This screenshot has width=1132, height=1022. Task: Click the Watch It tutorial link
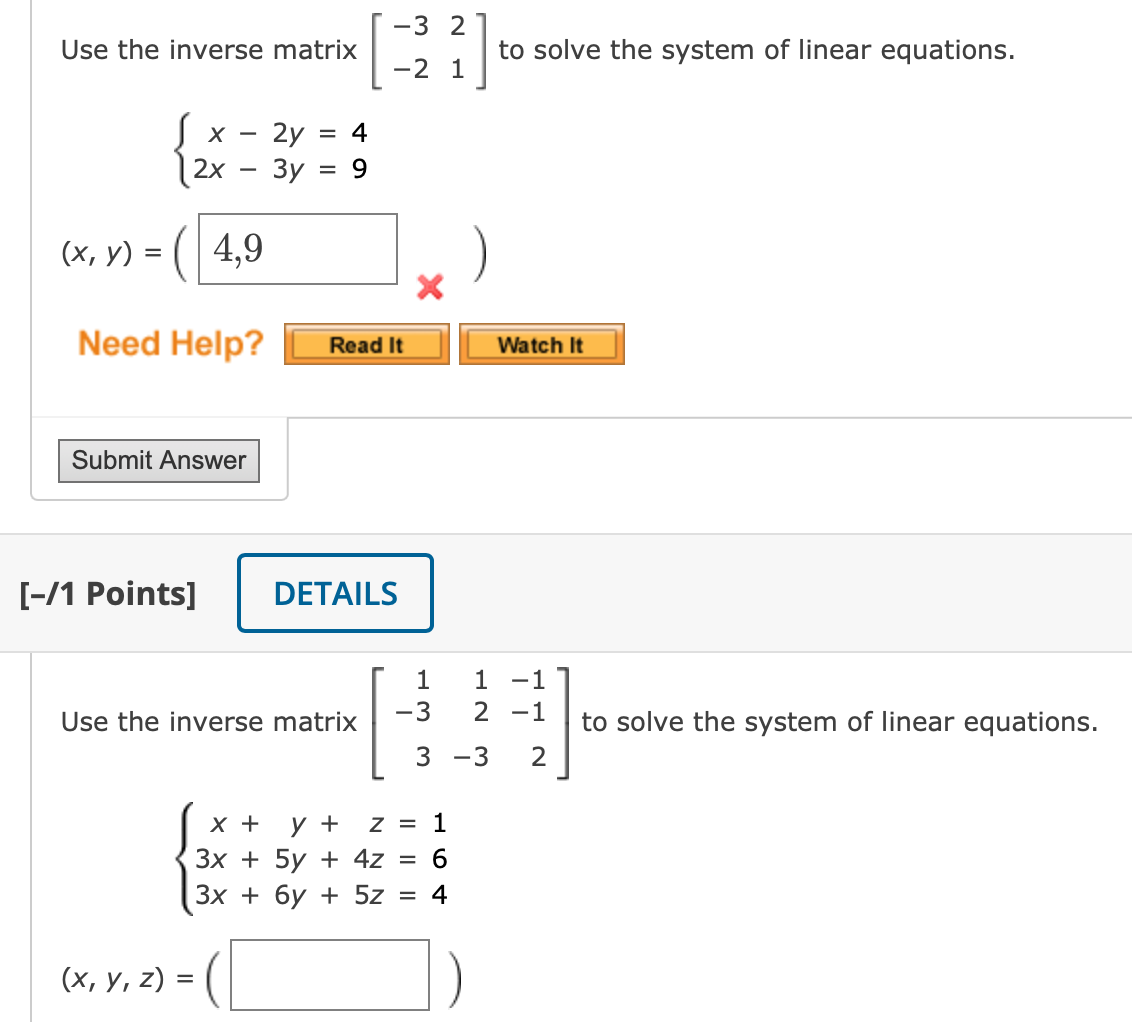pos(541,343)
